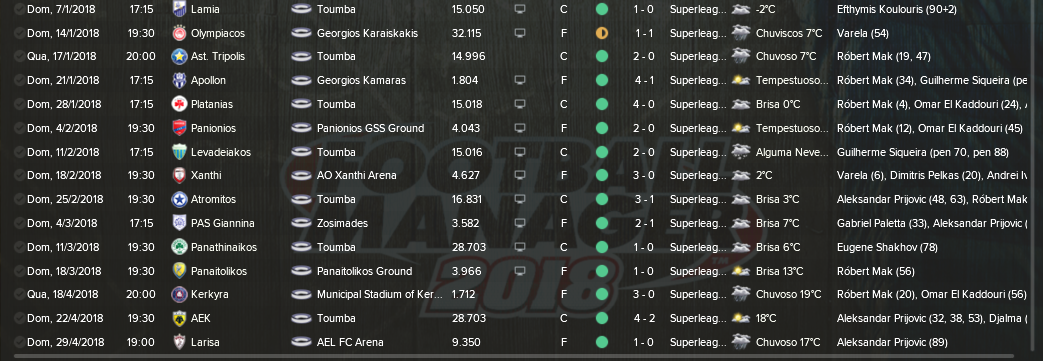
Task: Click the AEK club crest
Action: [x=178, y=318]
